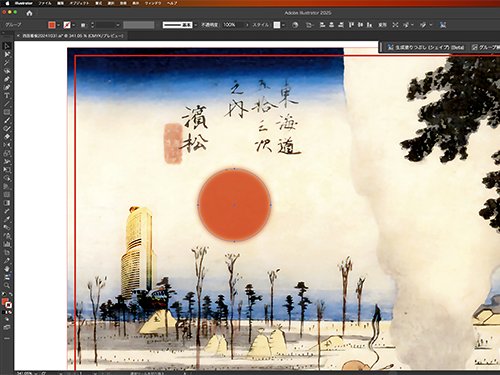The image size is (500, 375).
Task: Select the document tab 341.05% CMYK
Action: pyautogui.click(x=73, y=36)
